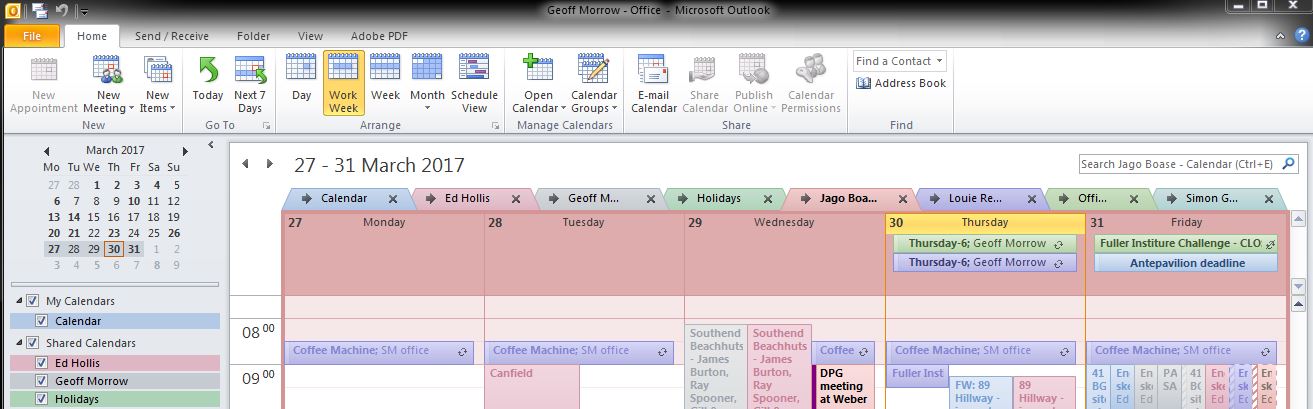Image resolution: width=1313 pixels, height=409 pixels.
Task: Switch to Send / Receive tab
Action: click(x=172, y=36)
